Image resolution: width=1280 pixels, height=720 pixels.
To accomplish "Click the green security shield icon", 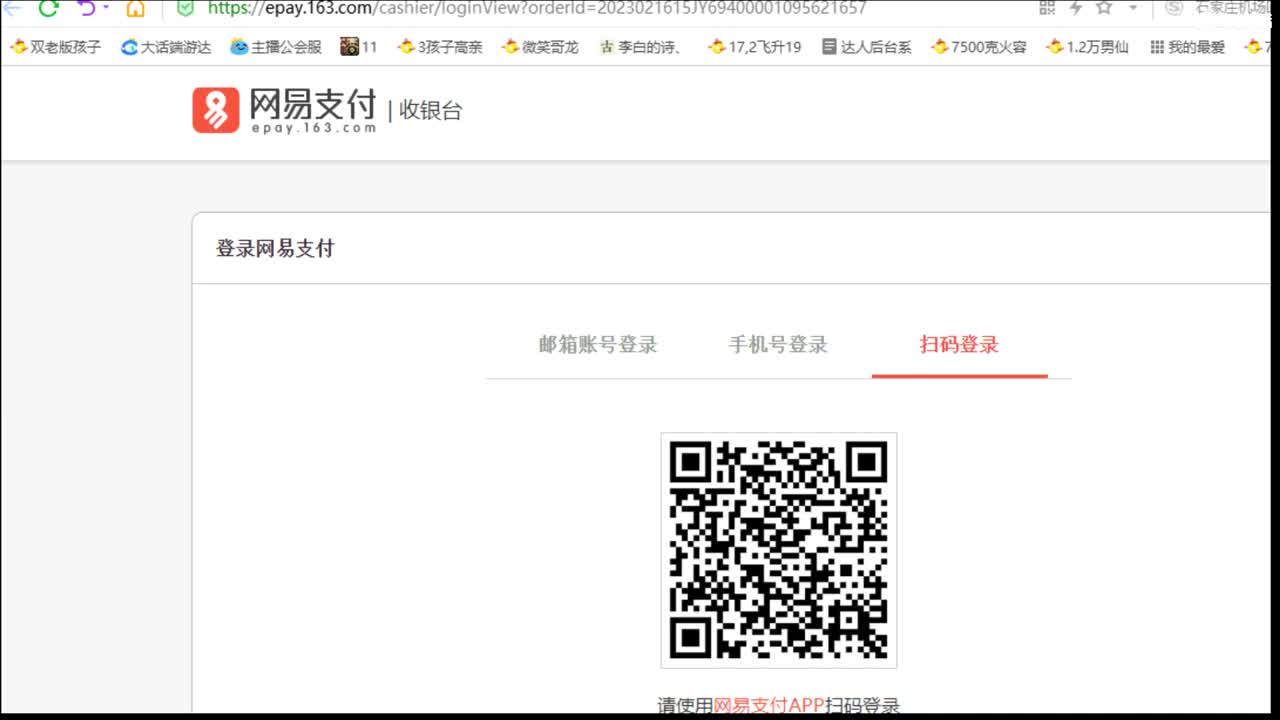I will pos(185,8).
